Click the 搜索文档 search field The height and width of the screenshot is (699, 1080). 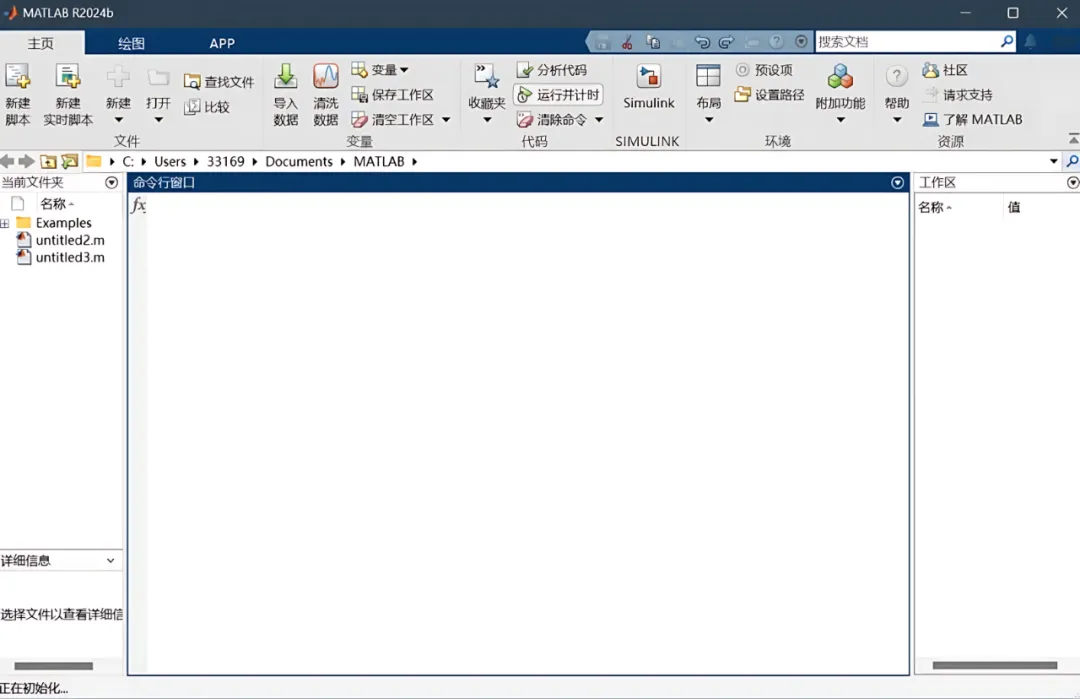[x=907, y=41]
